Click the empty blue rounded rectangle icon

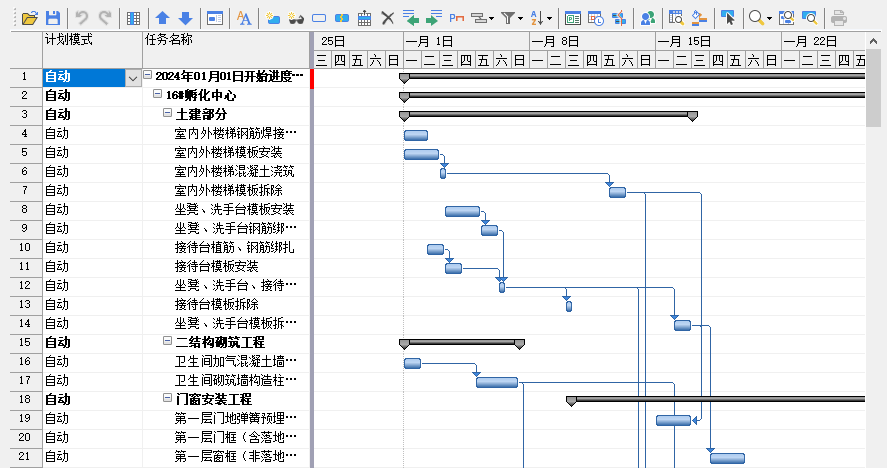tap(319, 18)
